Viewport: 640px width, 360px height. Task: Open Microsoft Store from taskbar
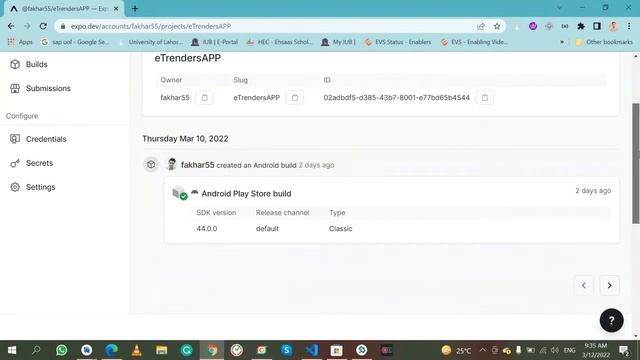click(336, 350)
